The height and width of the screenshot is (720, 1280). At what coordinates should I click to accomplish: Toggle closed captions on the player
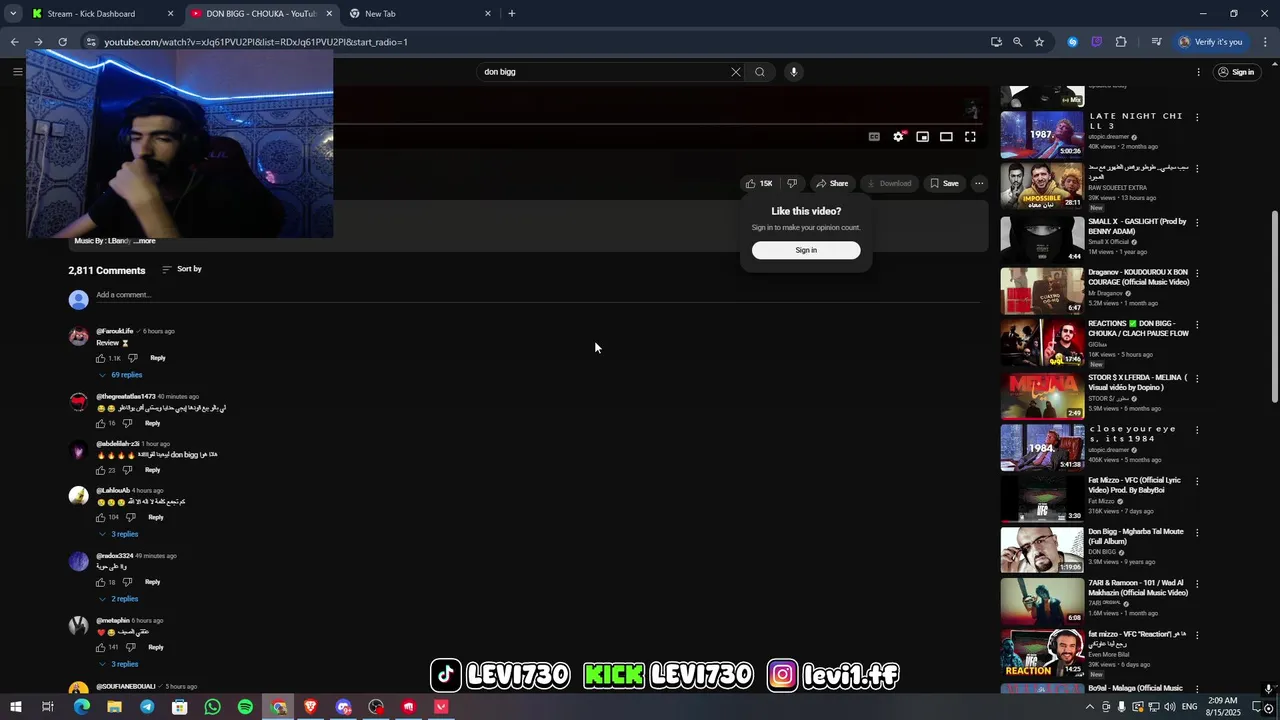874,137
